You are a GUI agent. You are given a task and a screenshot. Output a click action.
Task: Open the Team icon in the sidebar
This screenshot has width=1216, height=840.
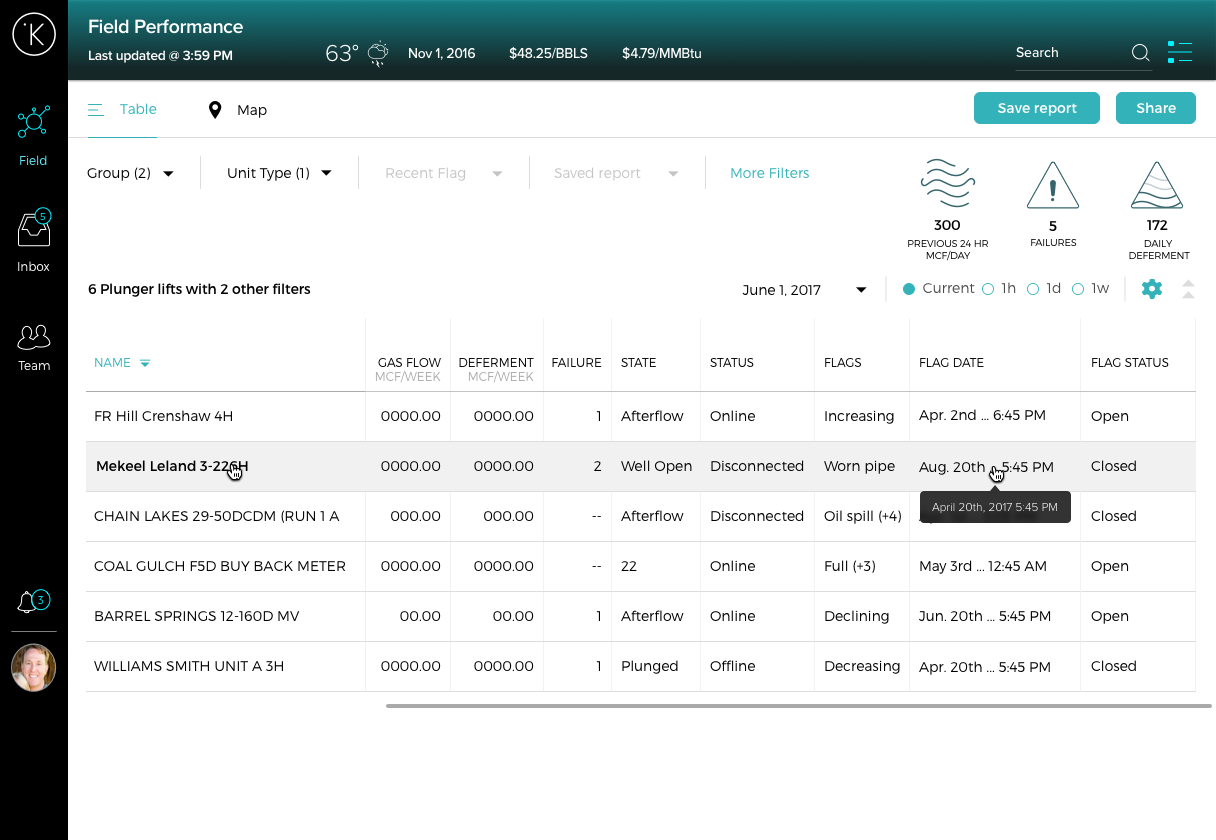coord(34,337)
